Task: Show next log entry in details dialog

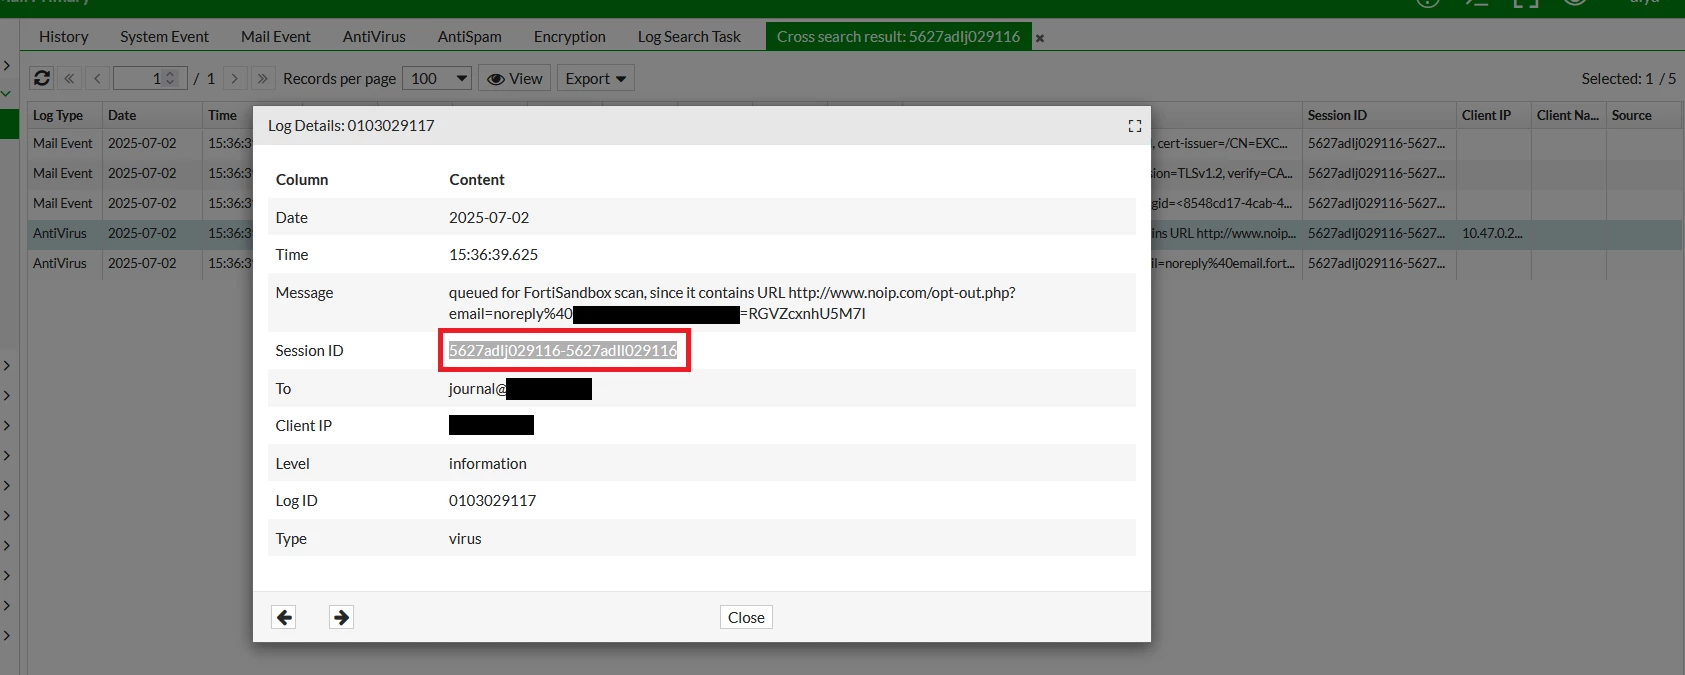Action: [x=341, y=617]
